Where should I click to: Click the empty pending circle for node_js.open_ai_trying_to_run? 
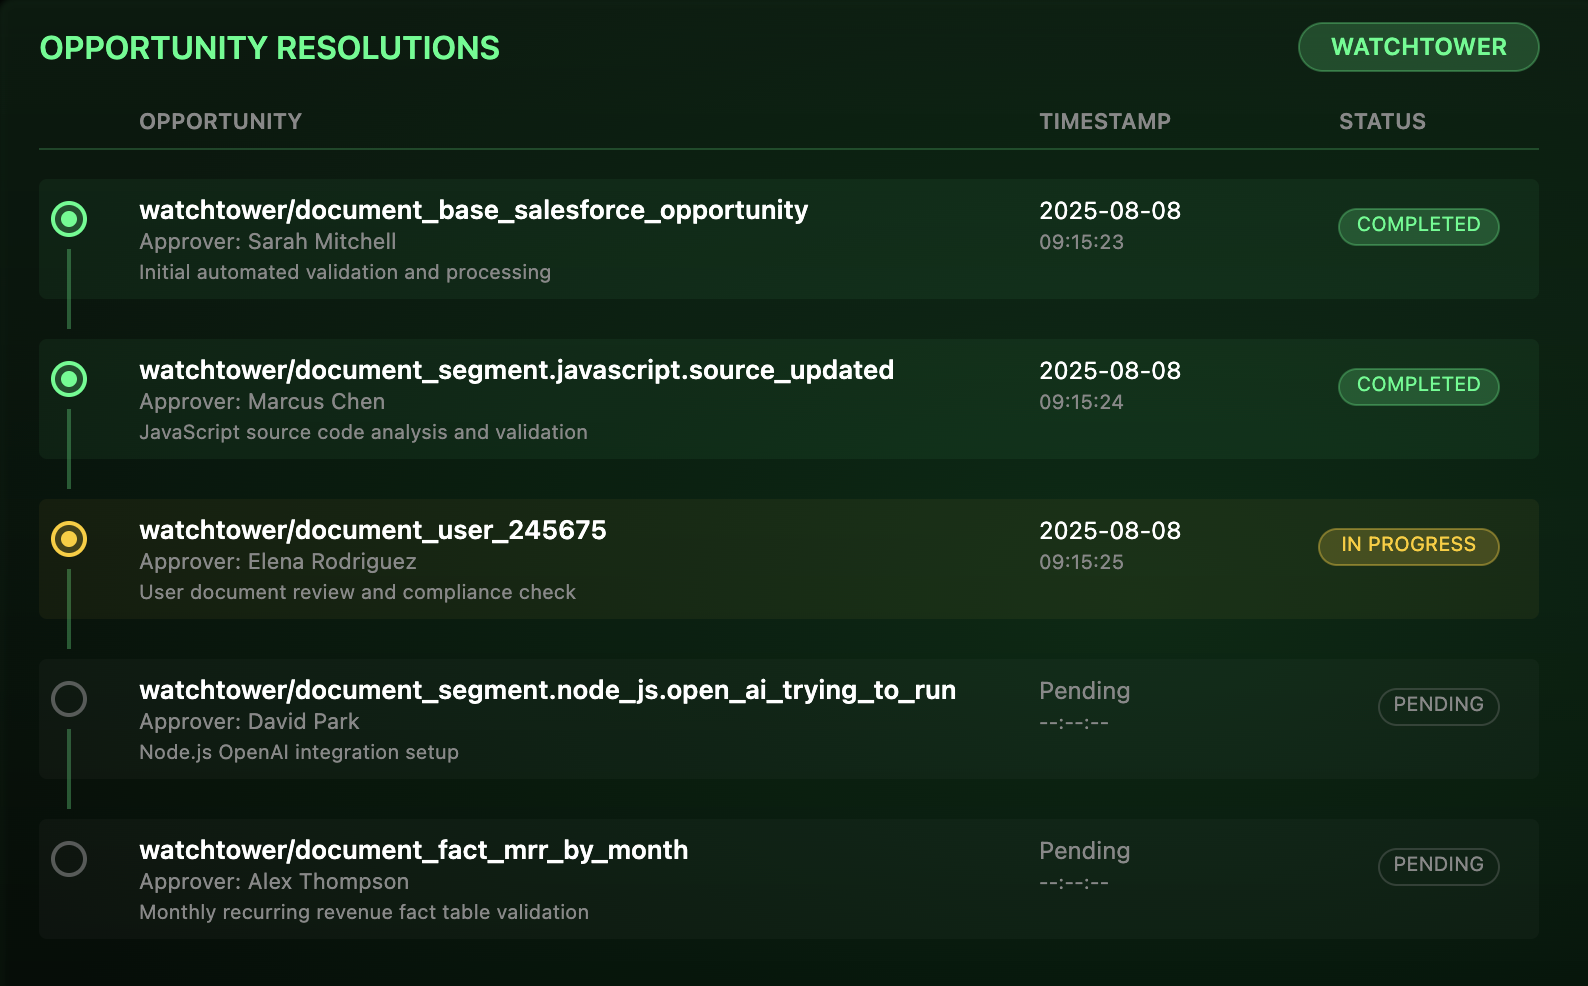tap(69, 699)
